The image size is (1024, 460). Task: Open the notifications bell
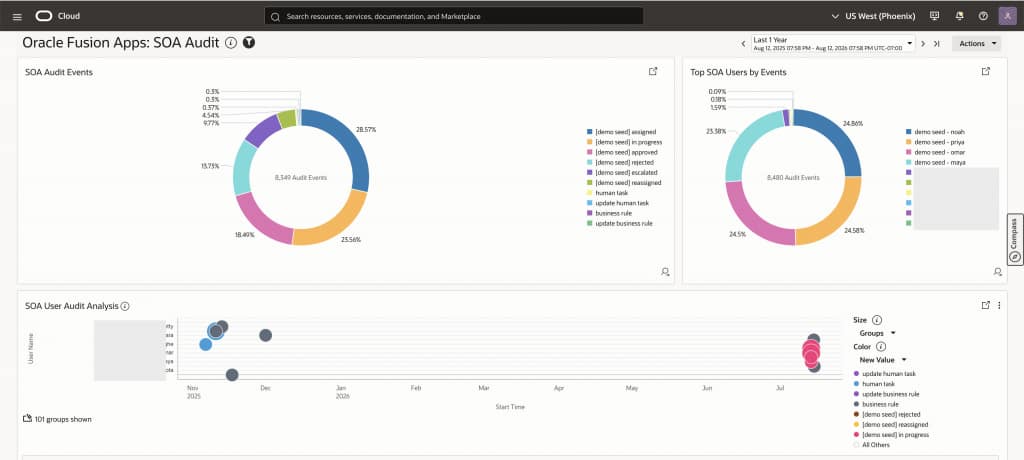coord(959,16)
